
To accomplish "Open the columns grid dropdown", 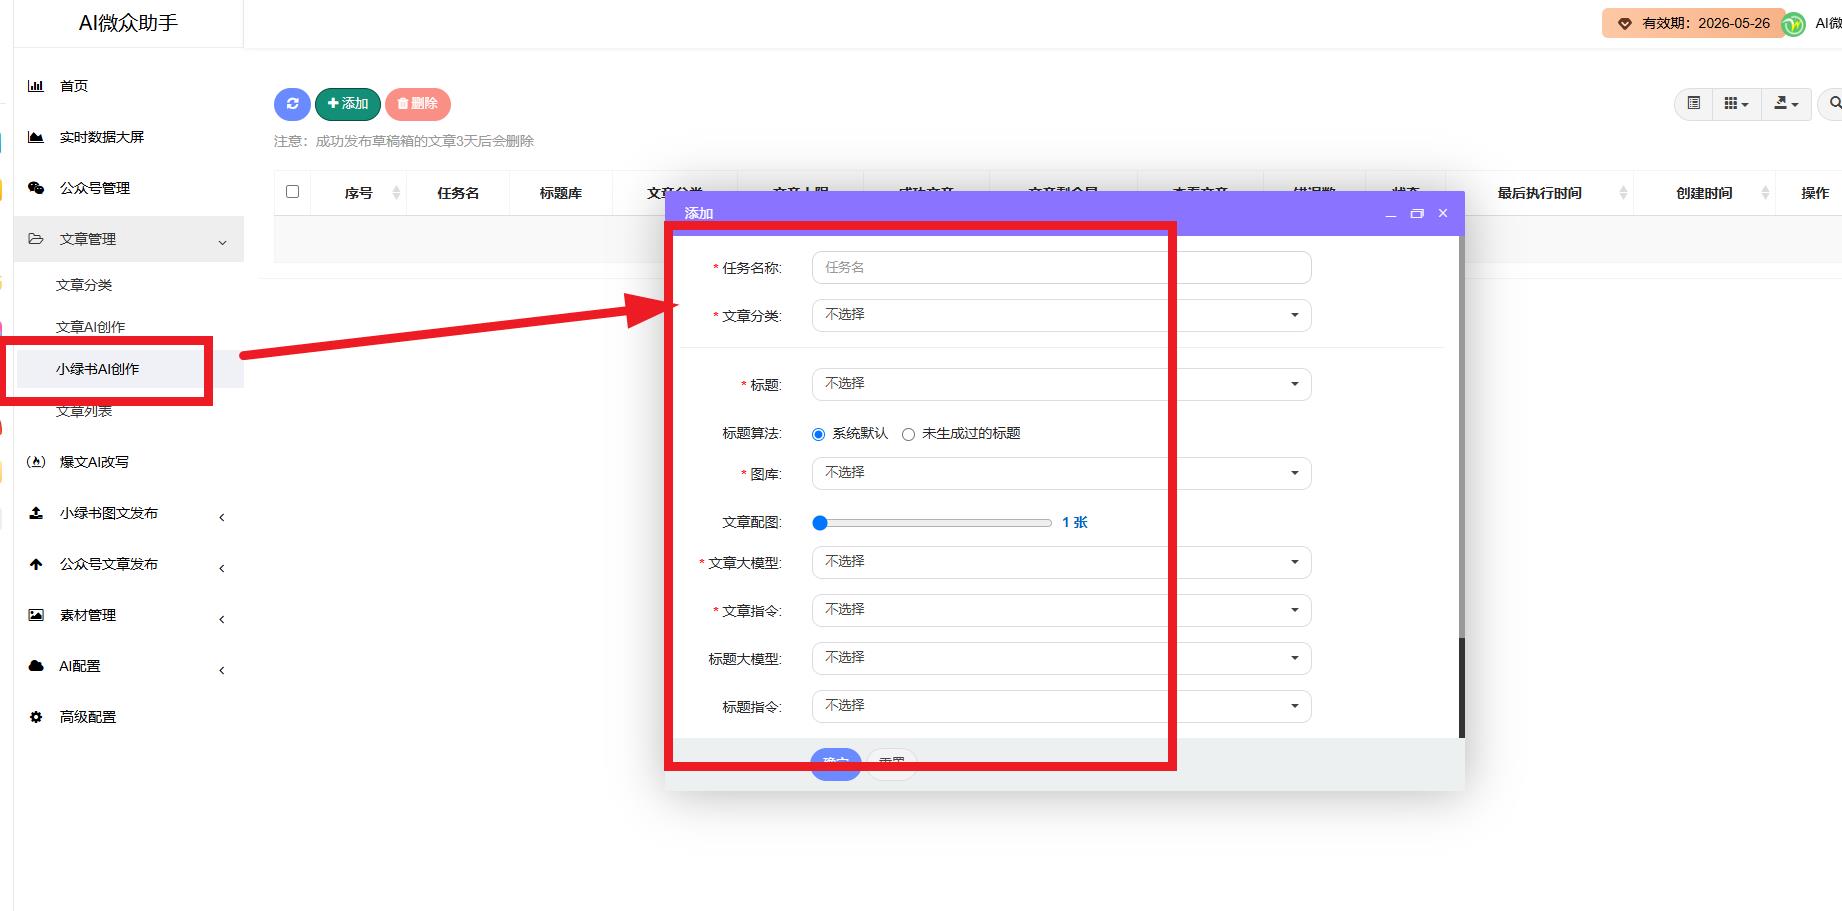I will (x=1736, y=103).
